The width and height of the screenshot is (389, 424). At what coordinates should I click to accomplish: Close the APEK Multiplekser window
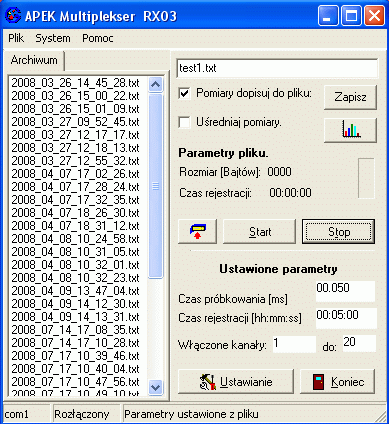click(x=374, y=16)
